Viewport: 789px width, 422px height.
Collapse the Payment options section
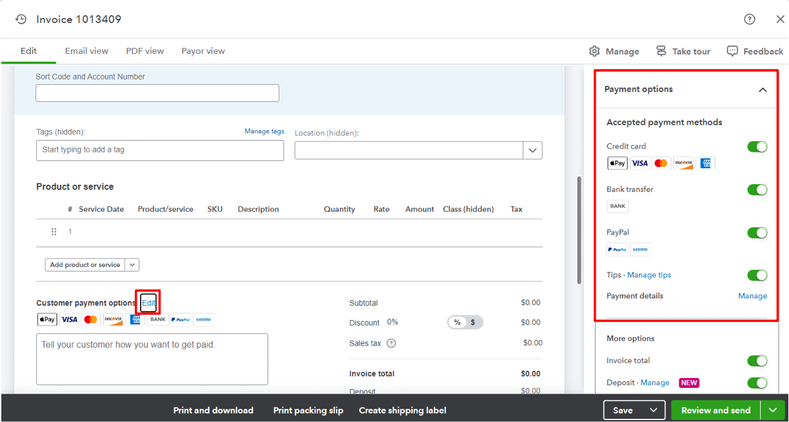[763, 90]
